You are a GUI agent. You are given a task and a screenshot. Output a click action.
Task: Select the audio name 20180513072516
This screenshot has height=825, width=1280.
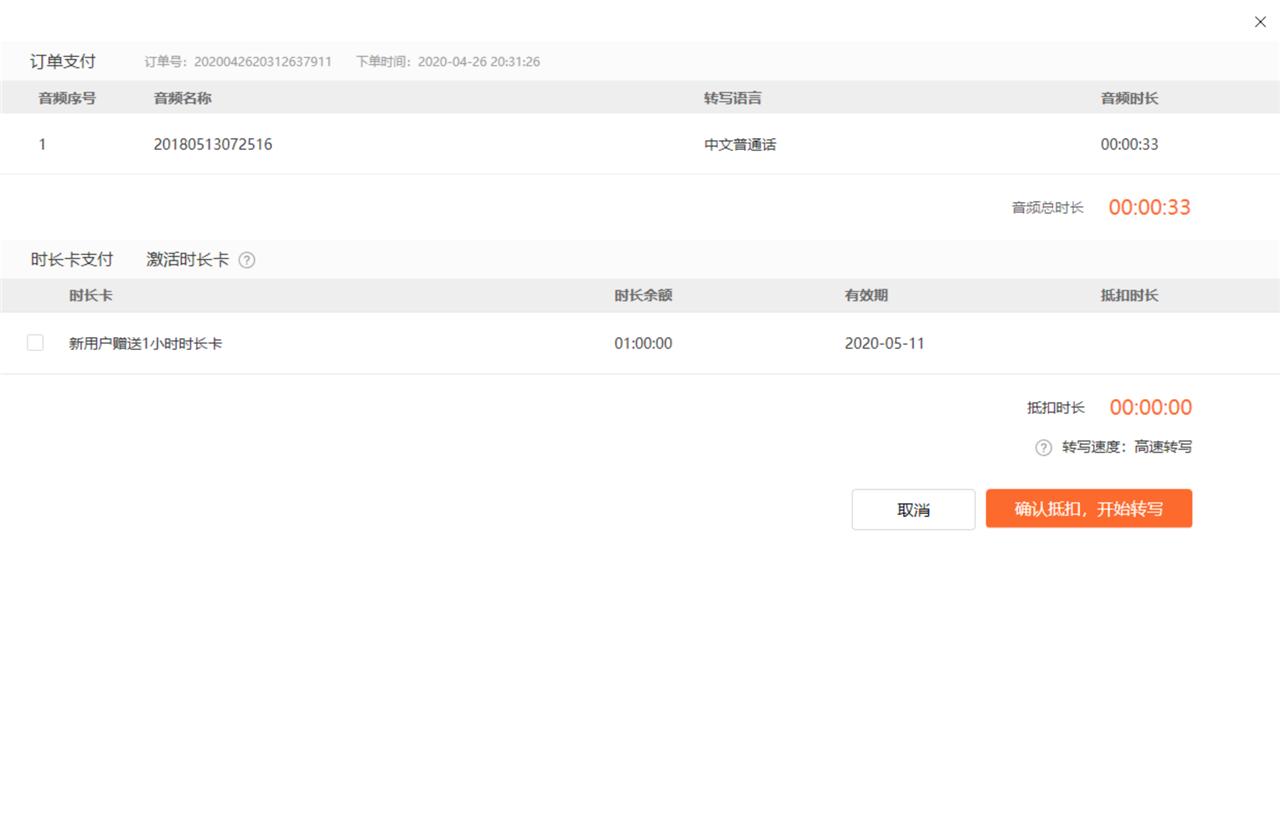point(213,144)
